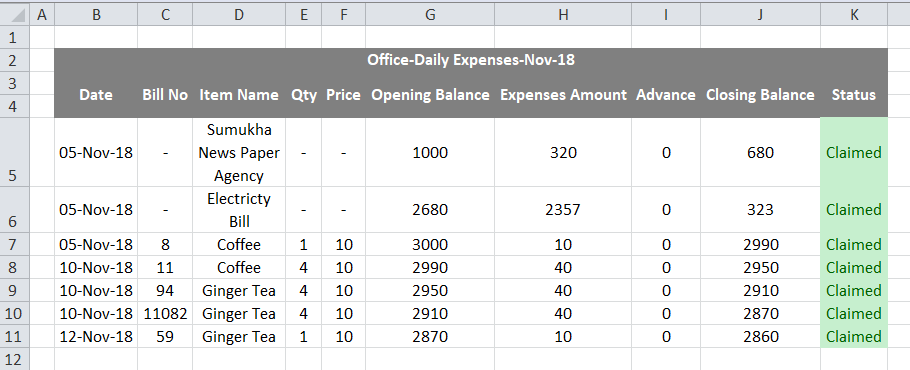Image resolution: width=910 pixels, height=370 pixels.
Task: Click the Opening Balance header cell
Action: pos(430,95)
